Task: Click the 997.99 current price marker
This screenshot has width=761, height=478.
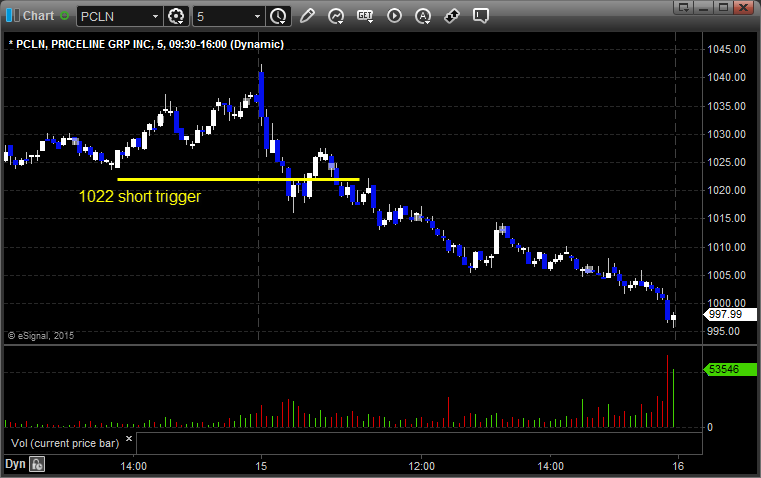Action: pyautogui.click(x=729, y=314)
